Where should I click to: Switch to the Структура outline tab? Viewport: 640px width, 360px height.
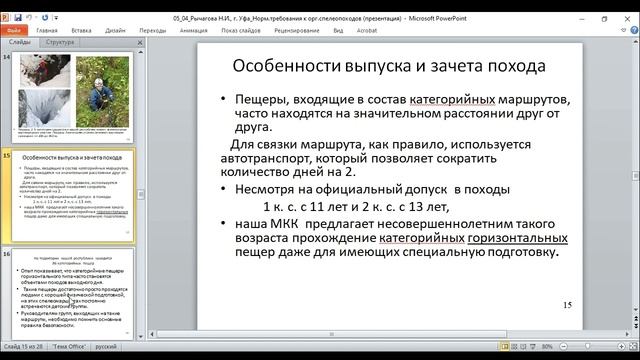(x=60, y=42)
